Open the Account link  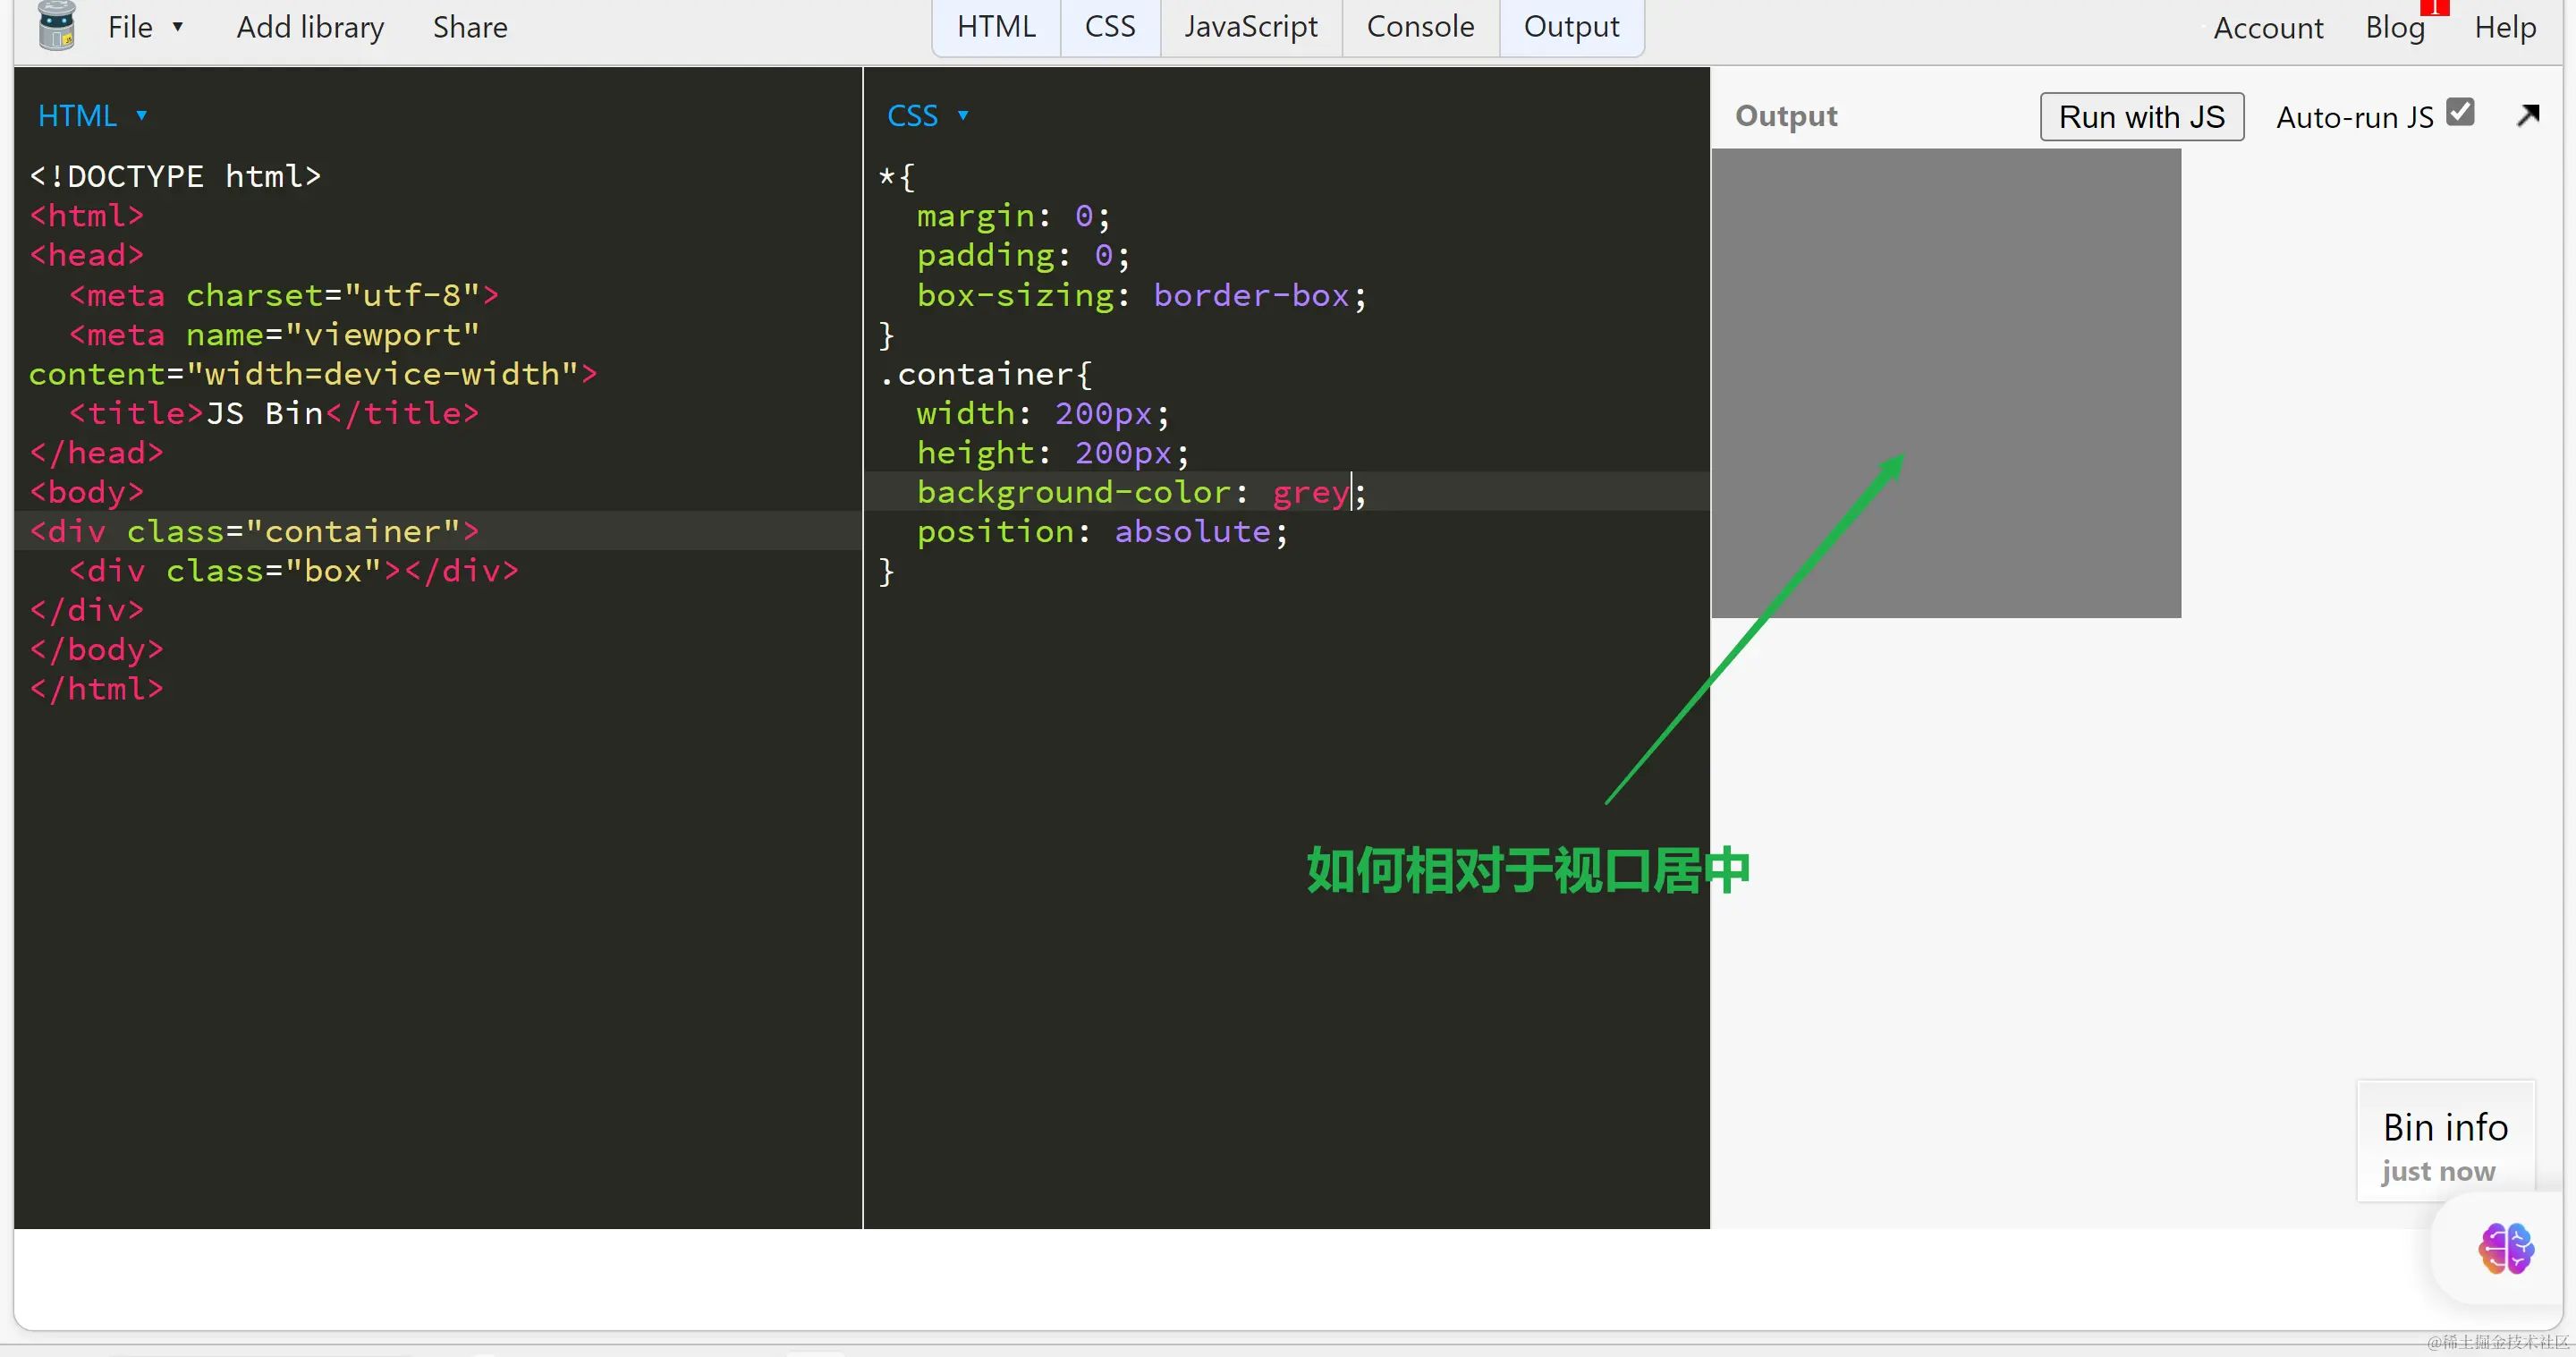(x=2267, y=28)
